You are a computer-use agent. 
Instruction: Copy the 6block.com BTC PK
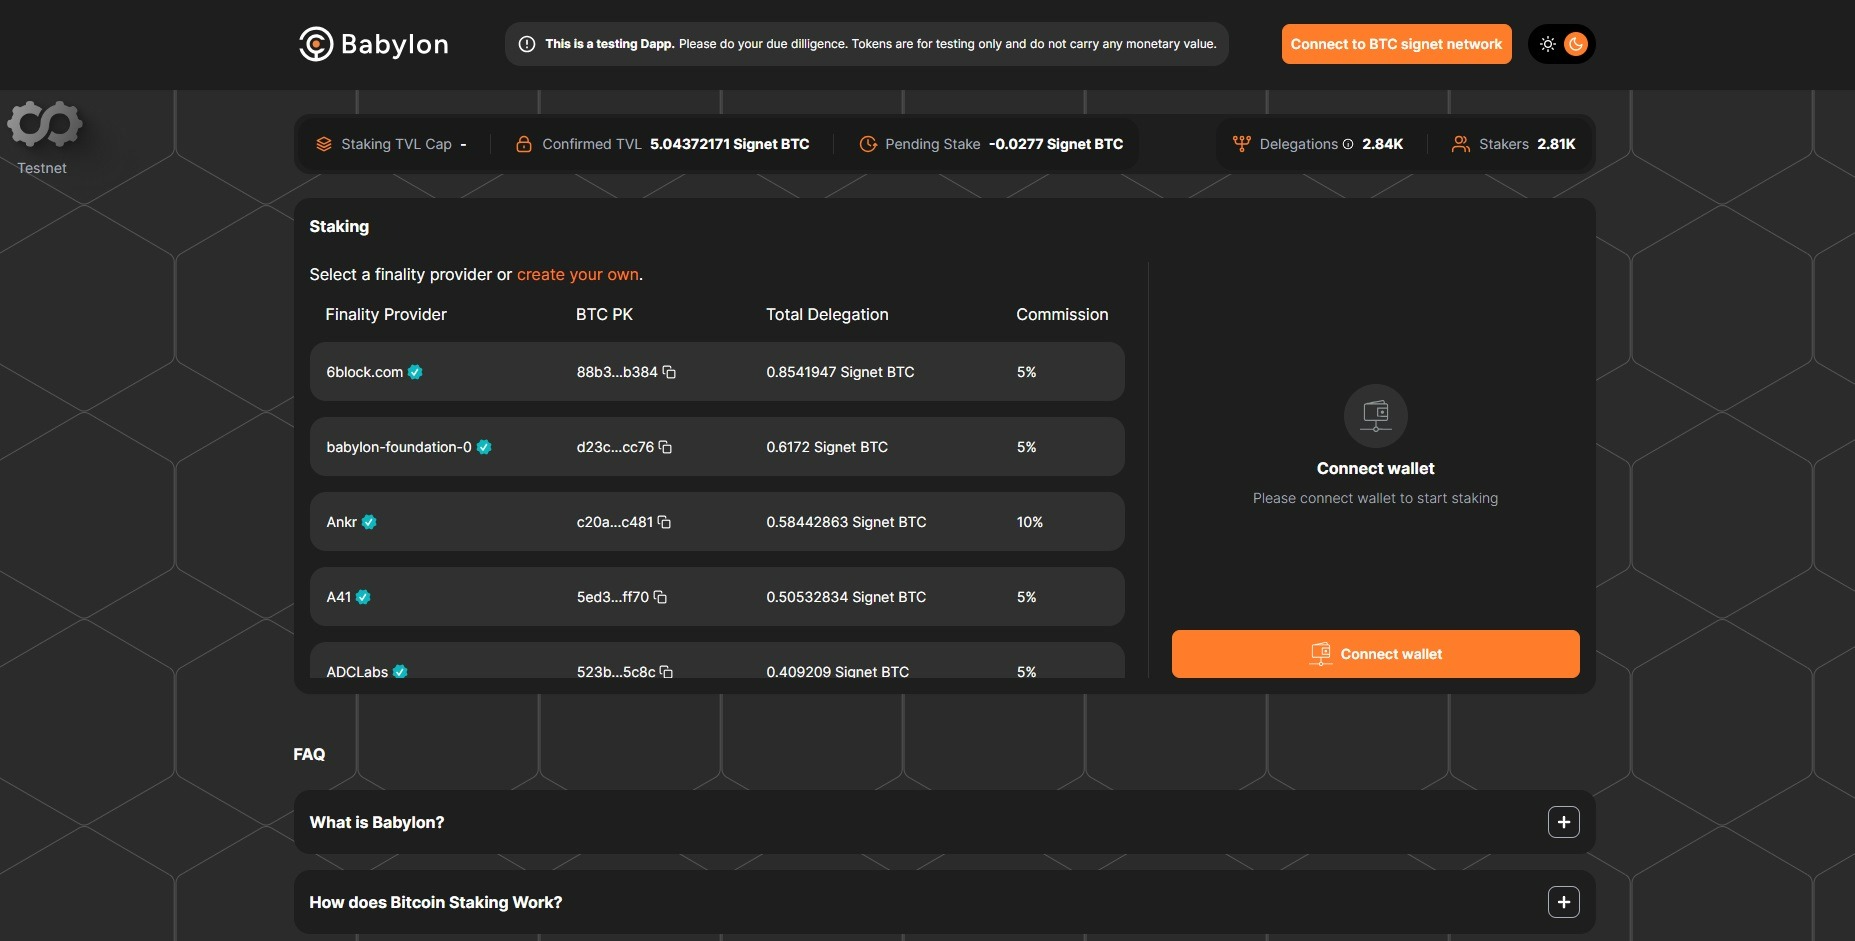pos(670,372)
